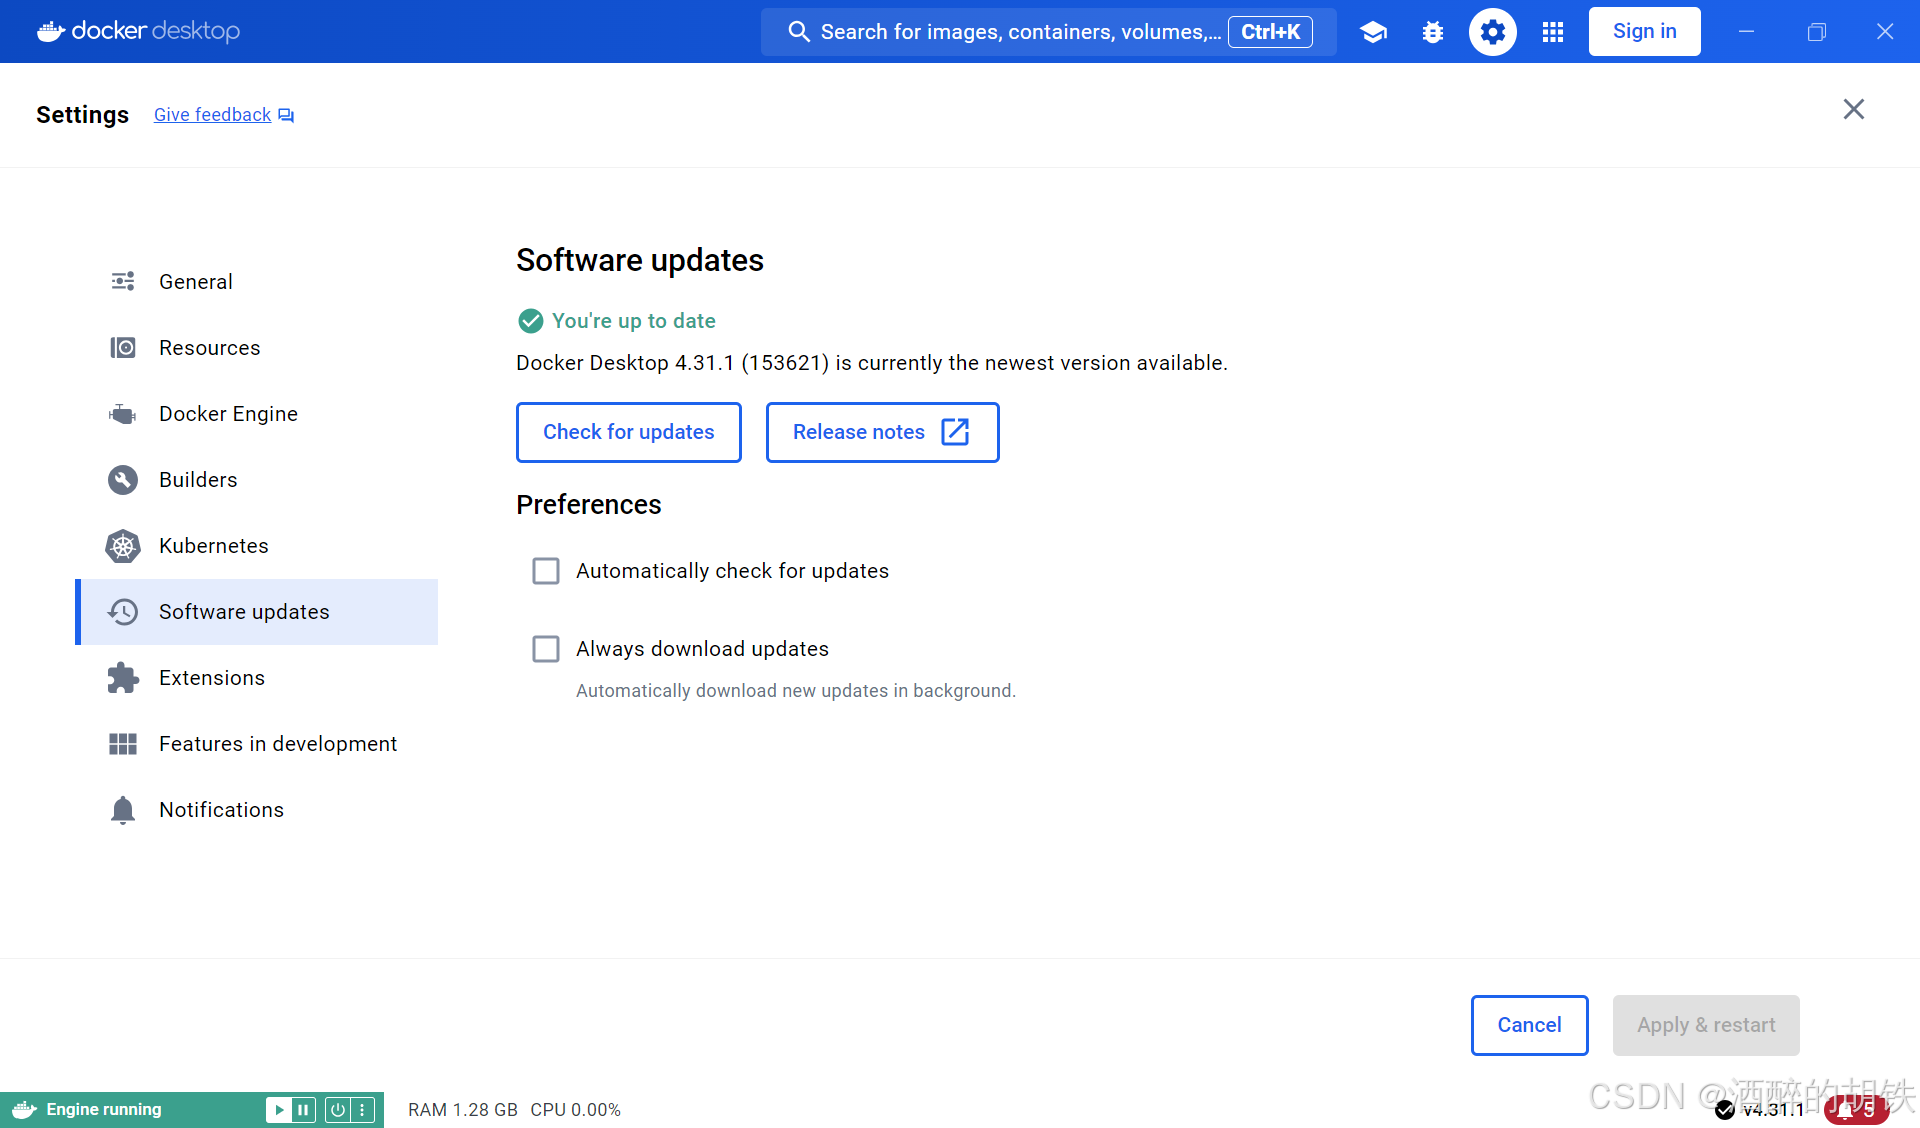Select Docker Engine in the sidebar
The height and width of the screenshot is (1128, 1920).
[x=228, y=414]
